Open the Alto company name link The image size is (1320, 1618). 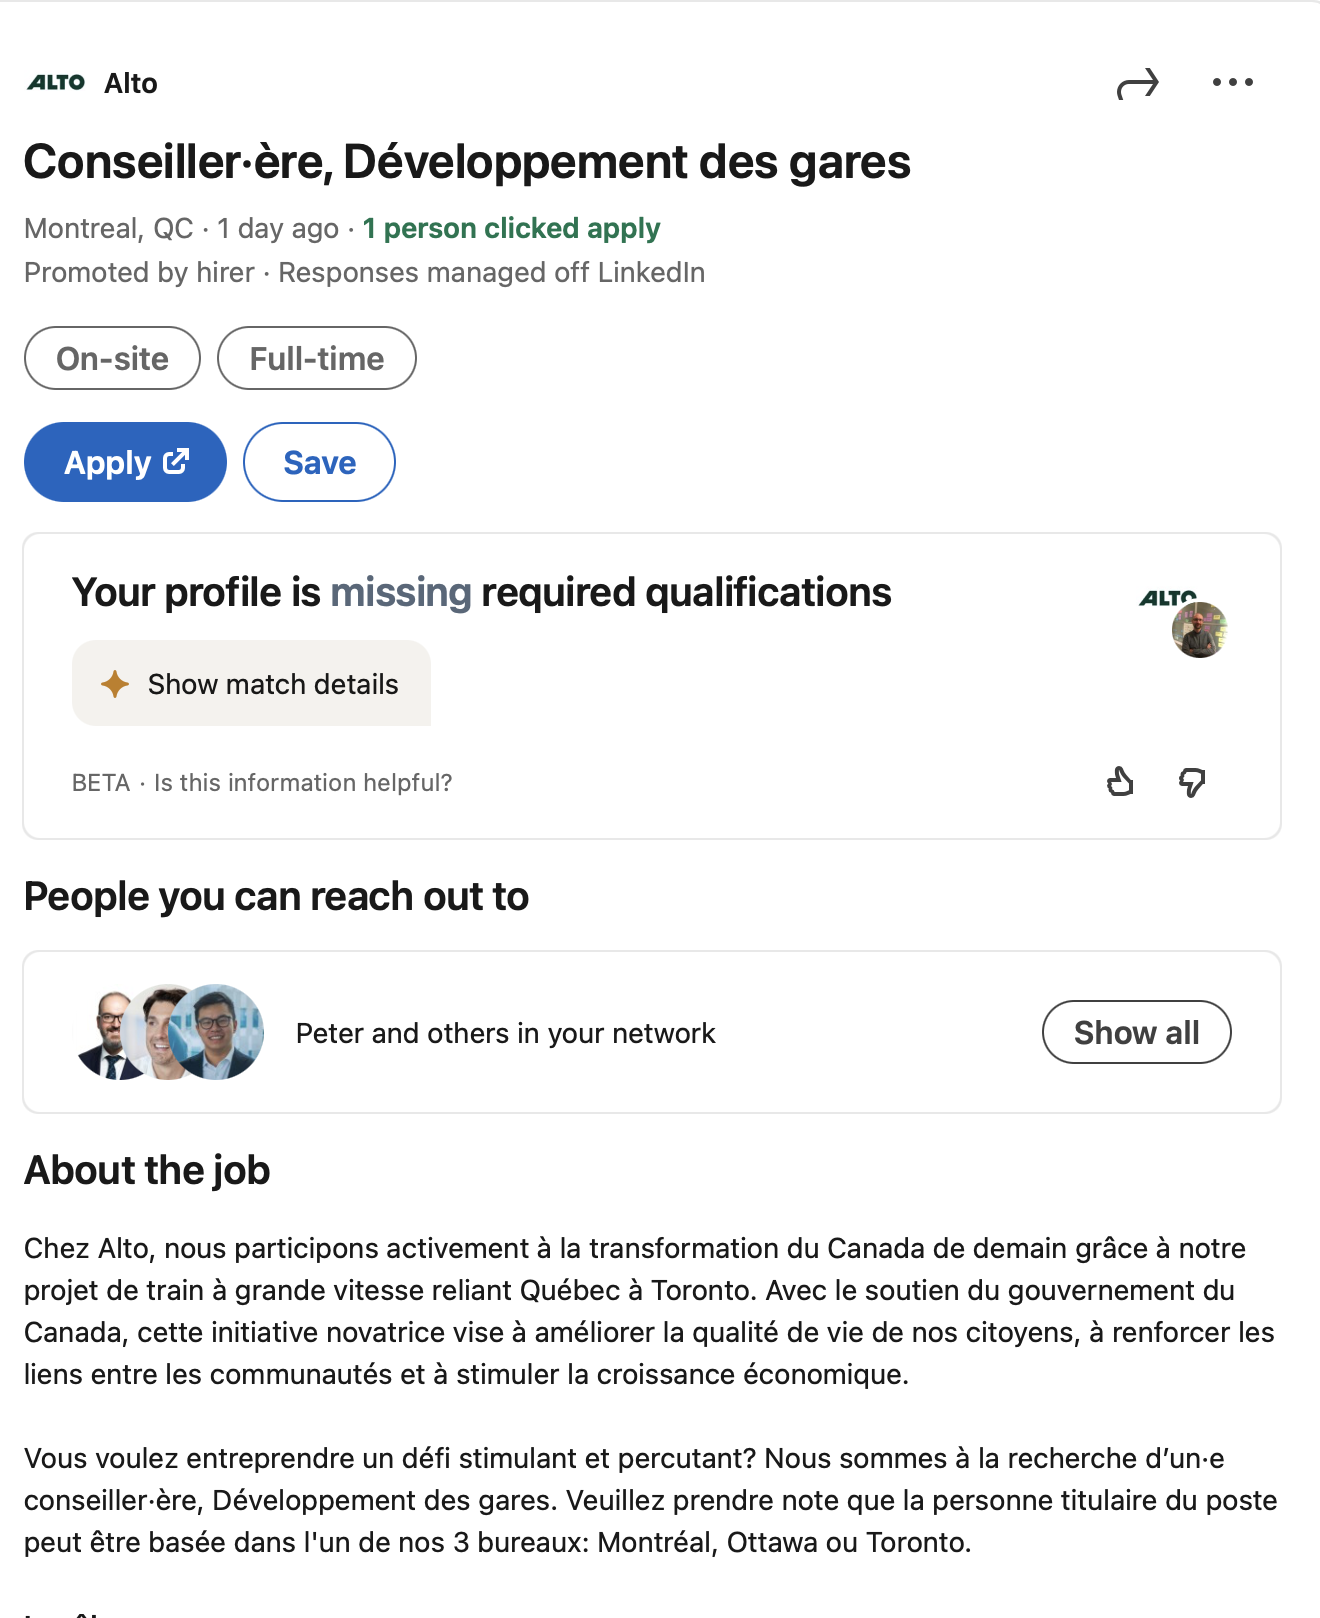[x=131, y=83]
